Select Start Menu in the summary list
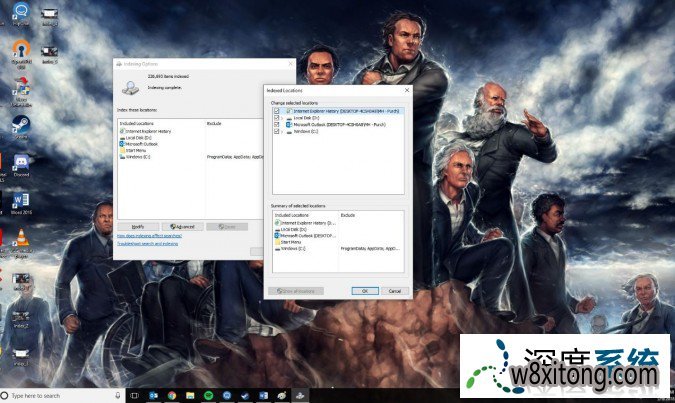This screenshot has width=675, height=403. pos(290,242)
